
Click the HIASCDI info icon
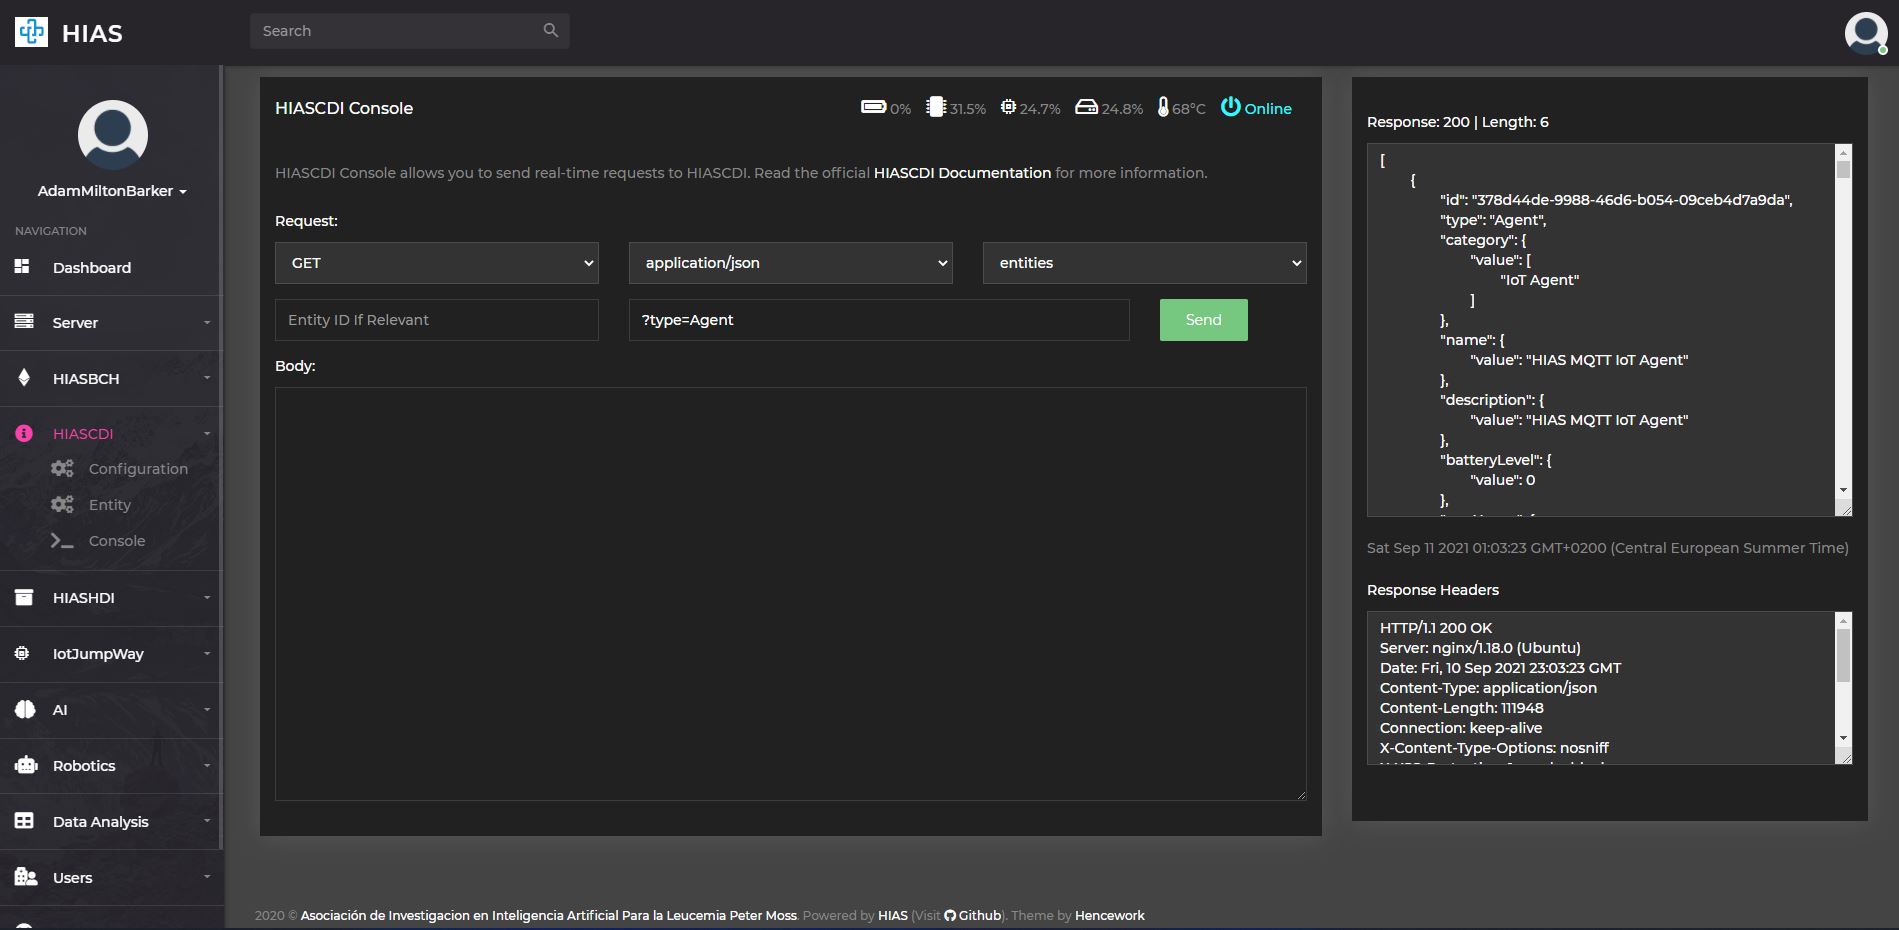point(24,433)
